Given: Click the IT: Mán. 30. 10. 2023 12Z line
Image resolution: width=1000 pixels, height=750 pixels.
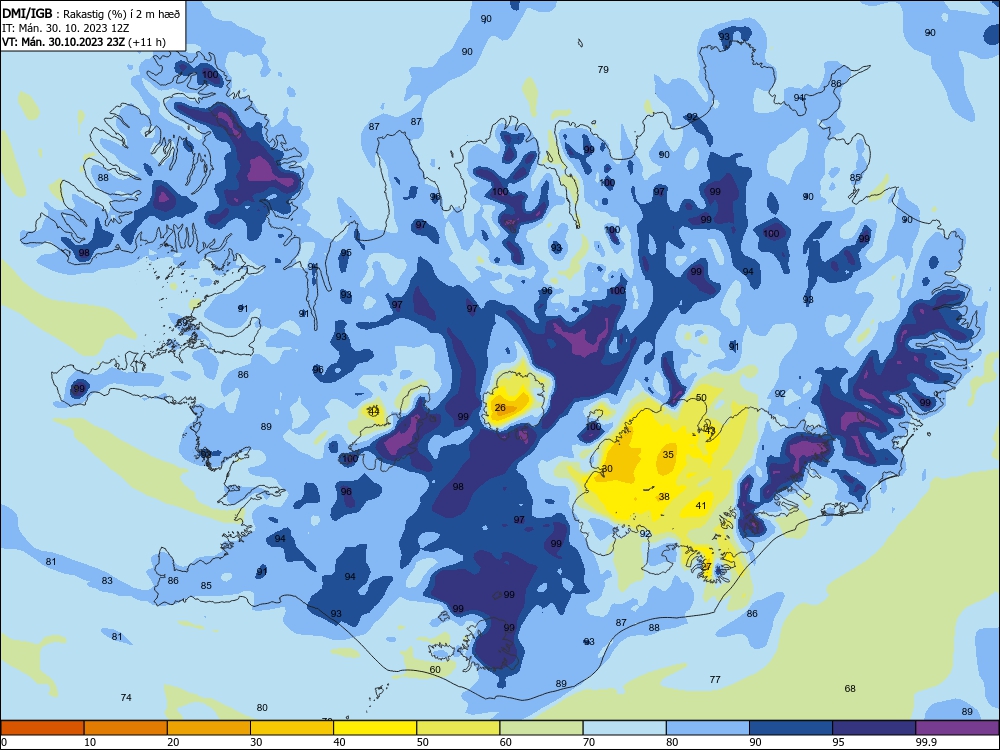Looking at the screenshot, I should pyautogui.click(x=66, y=28).
